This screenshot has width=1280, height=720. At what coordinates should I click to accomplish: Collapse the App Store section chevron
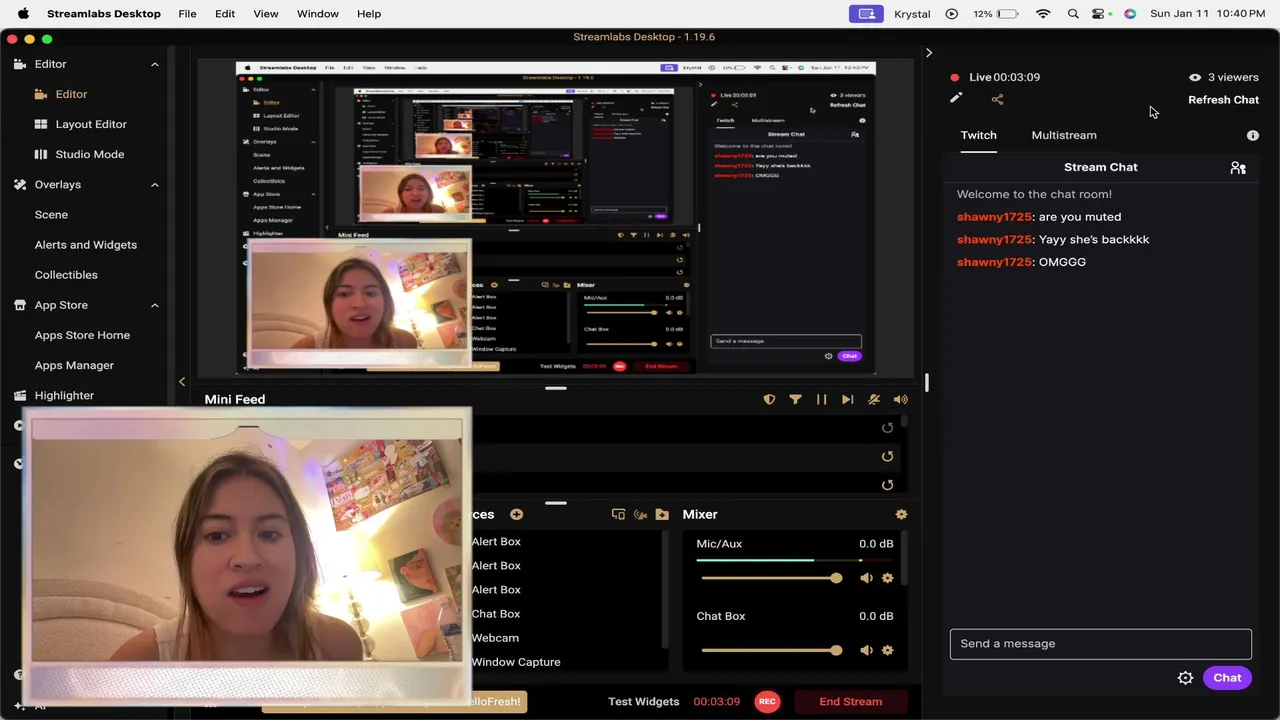[155, 305]
